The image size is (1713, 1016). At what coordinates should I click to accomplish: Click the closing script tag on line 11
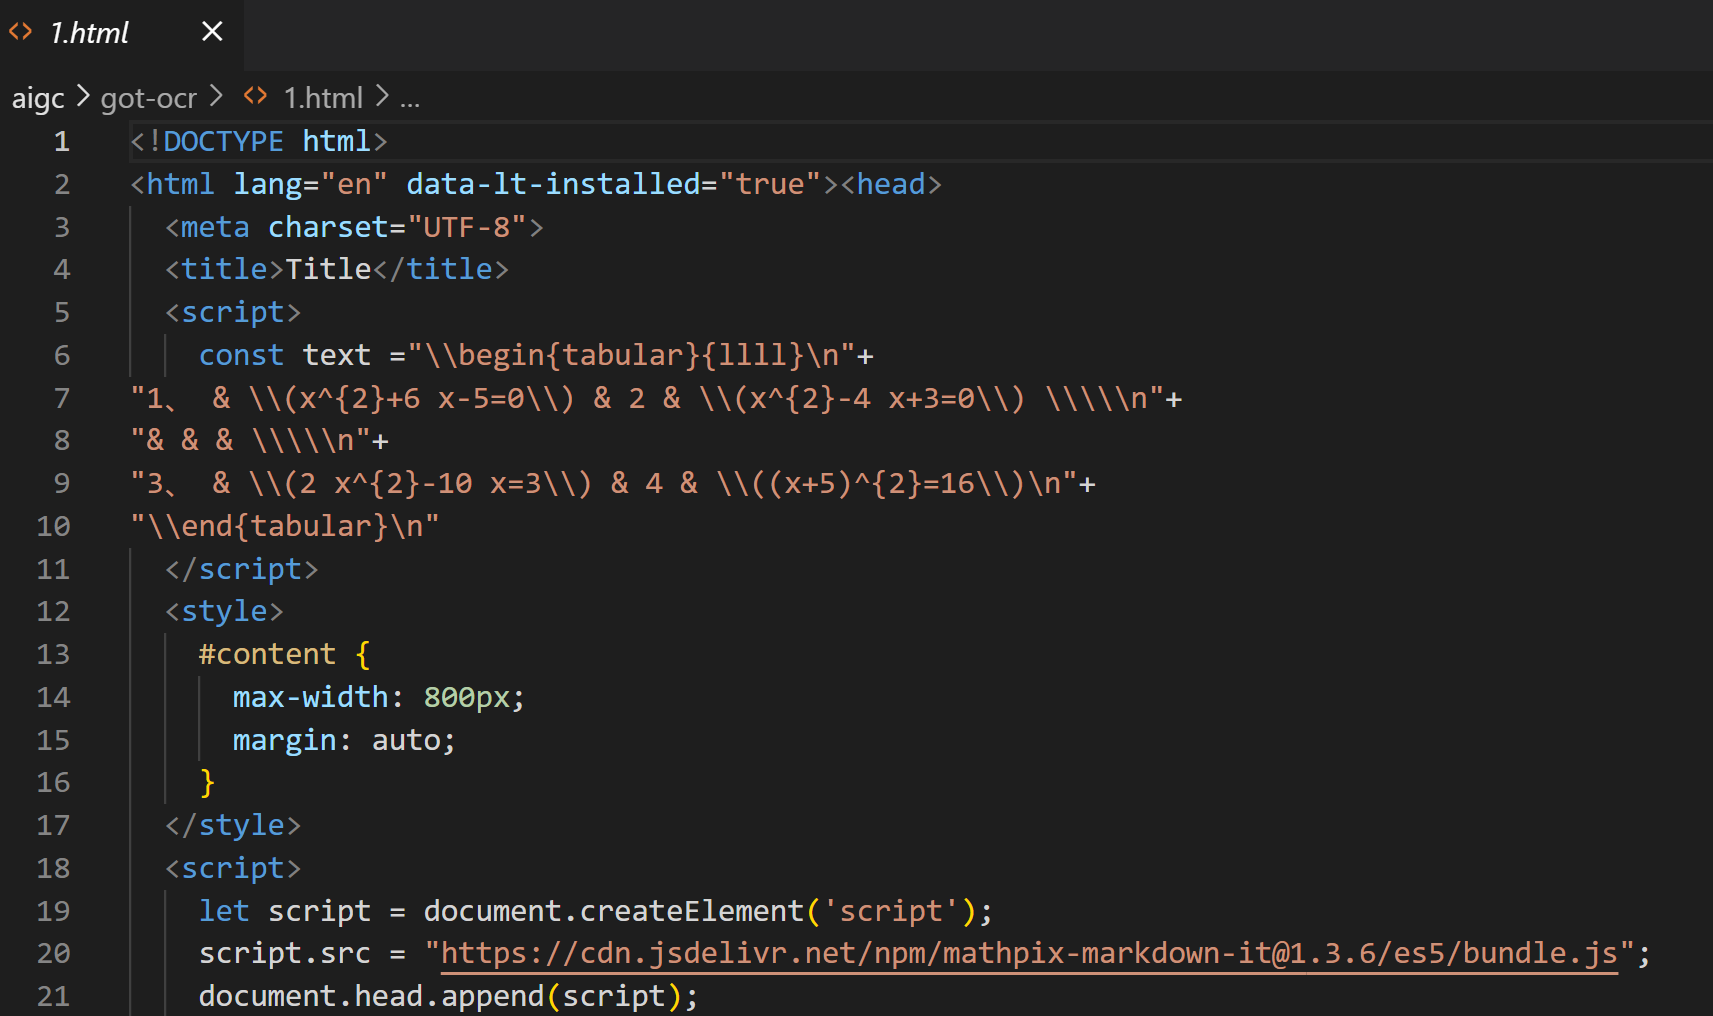coord(241,569)
